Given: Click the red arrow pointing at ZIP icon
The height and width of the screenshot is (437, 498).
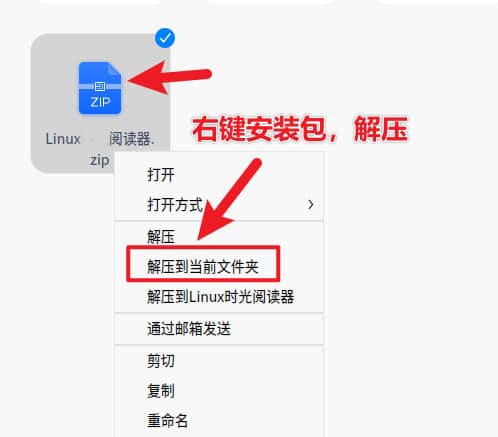Looking at the screenshot, I should (169, 77).
